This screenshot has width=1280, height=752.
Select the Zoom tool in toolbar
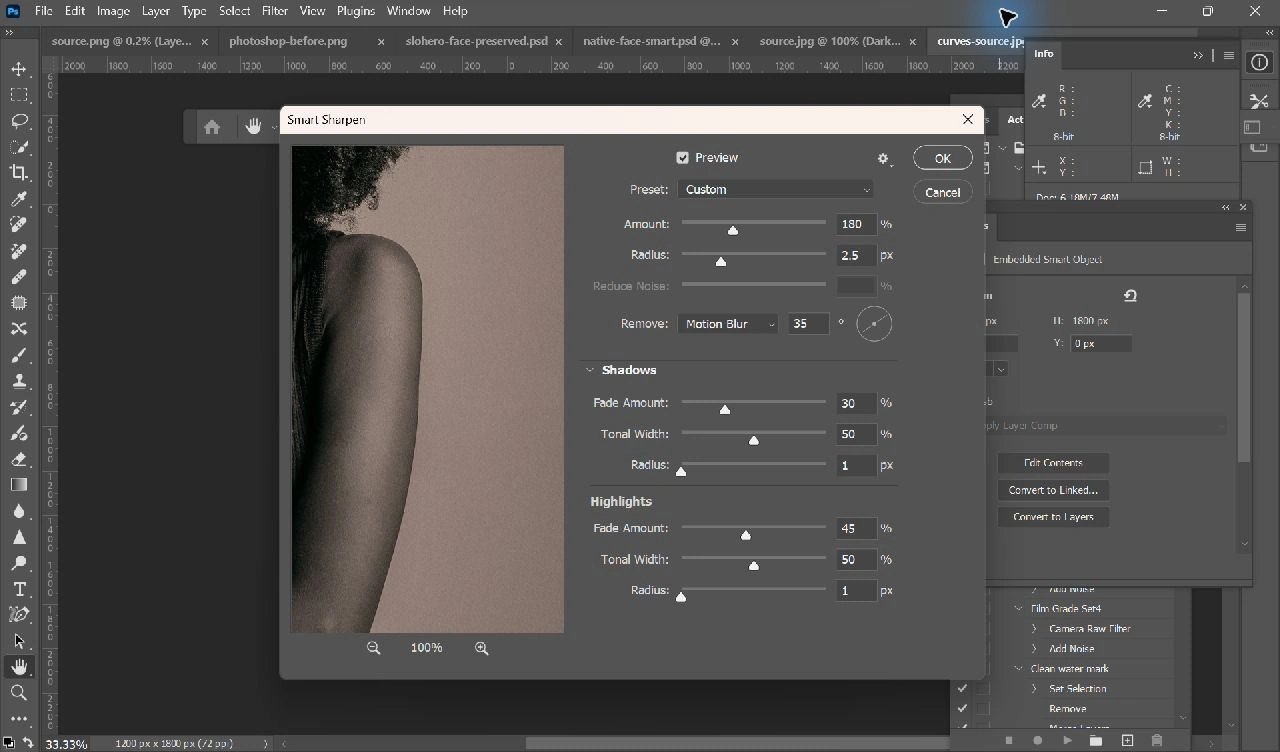(x=19, y=693)
